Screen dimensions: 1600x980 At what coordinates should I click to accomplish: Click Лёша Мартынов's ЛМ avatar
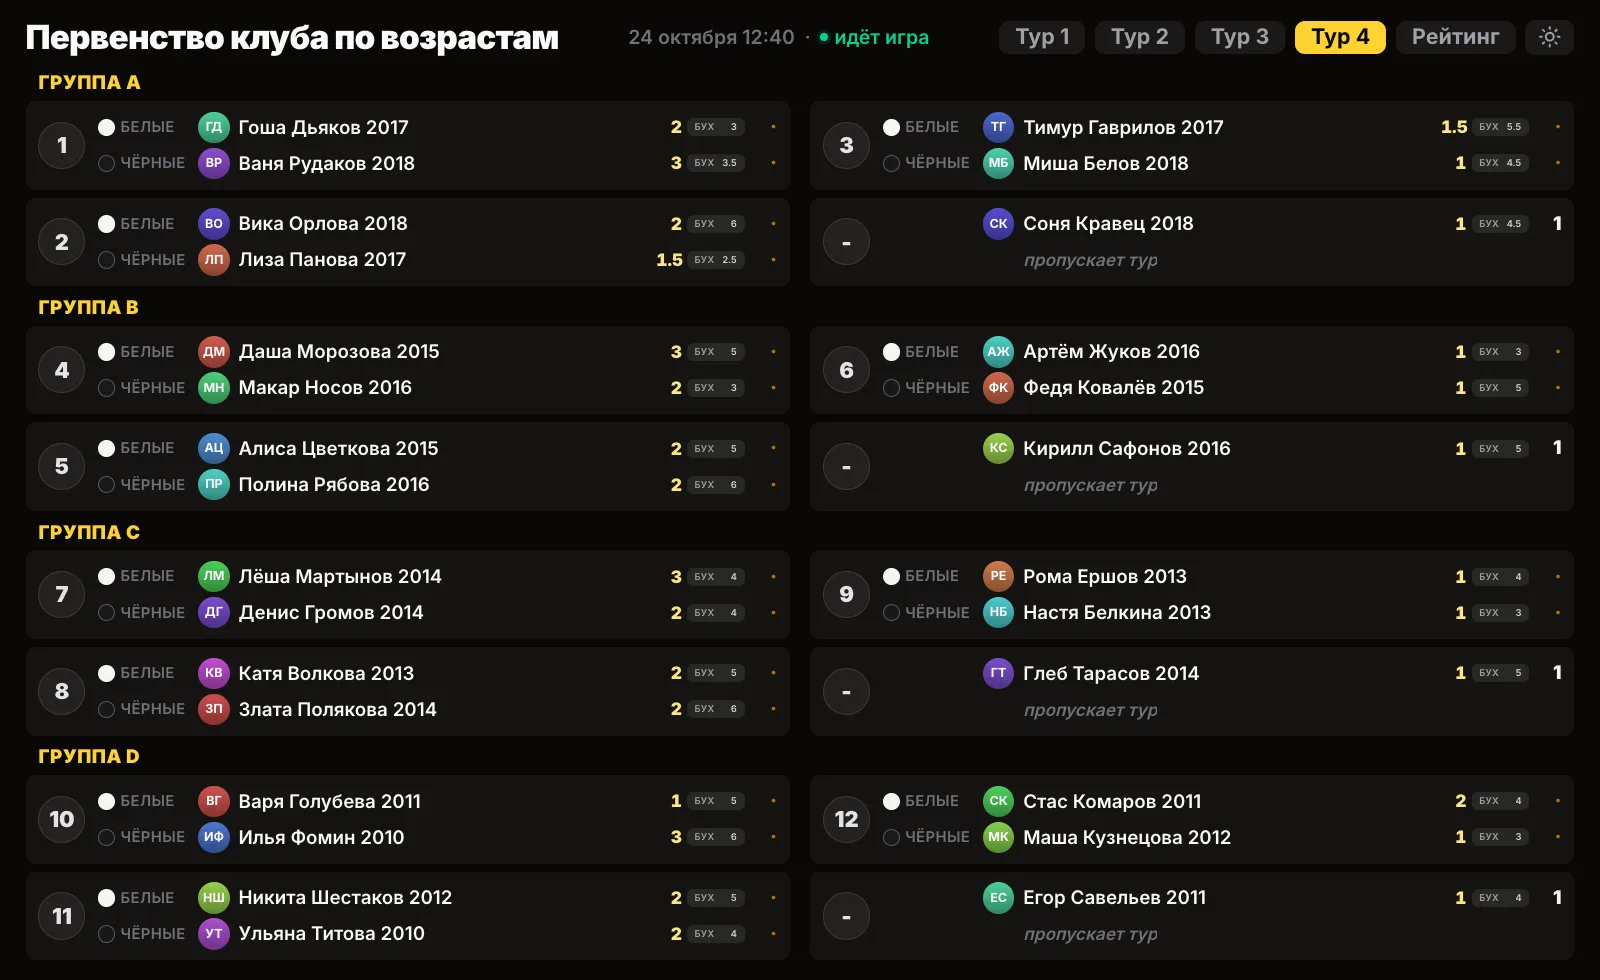(214, 576)
